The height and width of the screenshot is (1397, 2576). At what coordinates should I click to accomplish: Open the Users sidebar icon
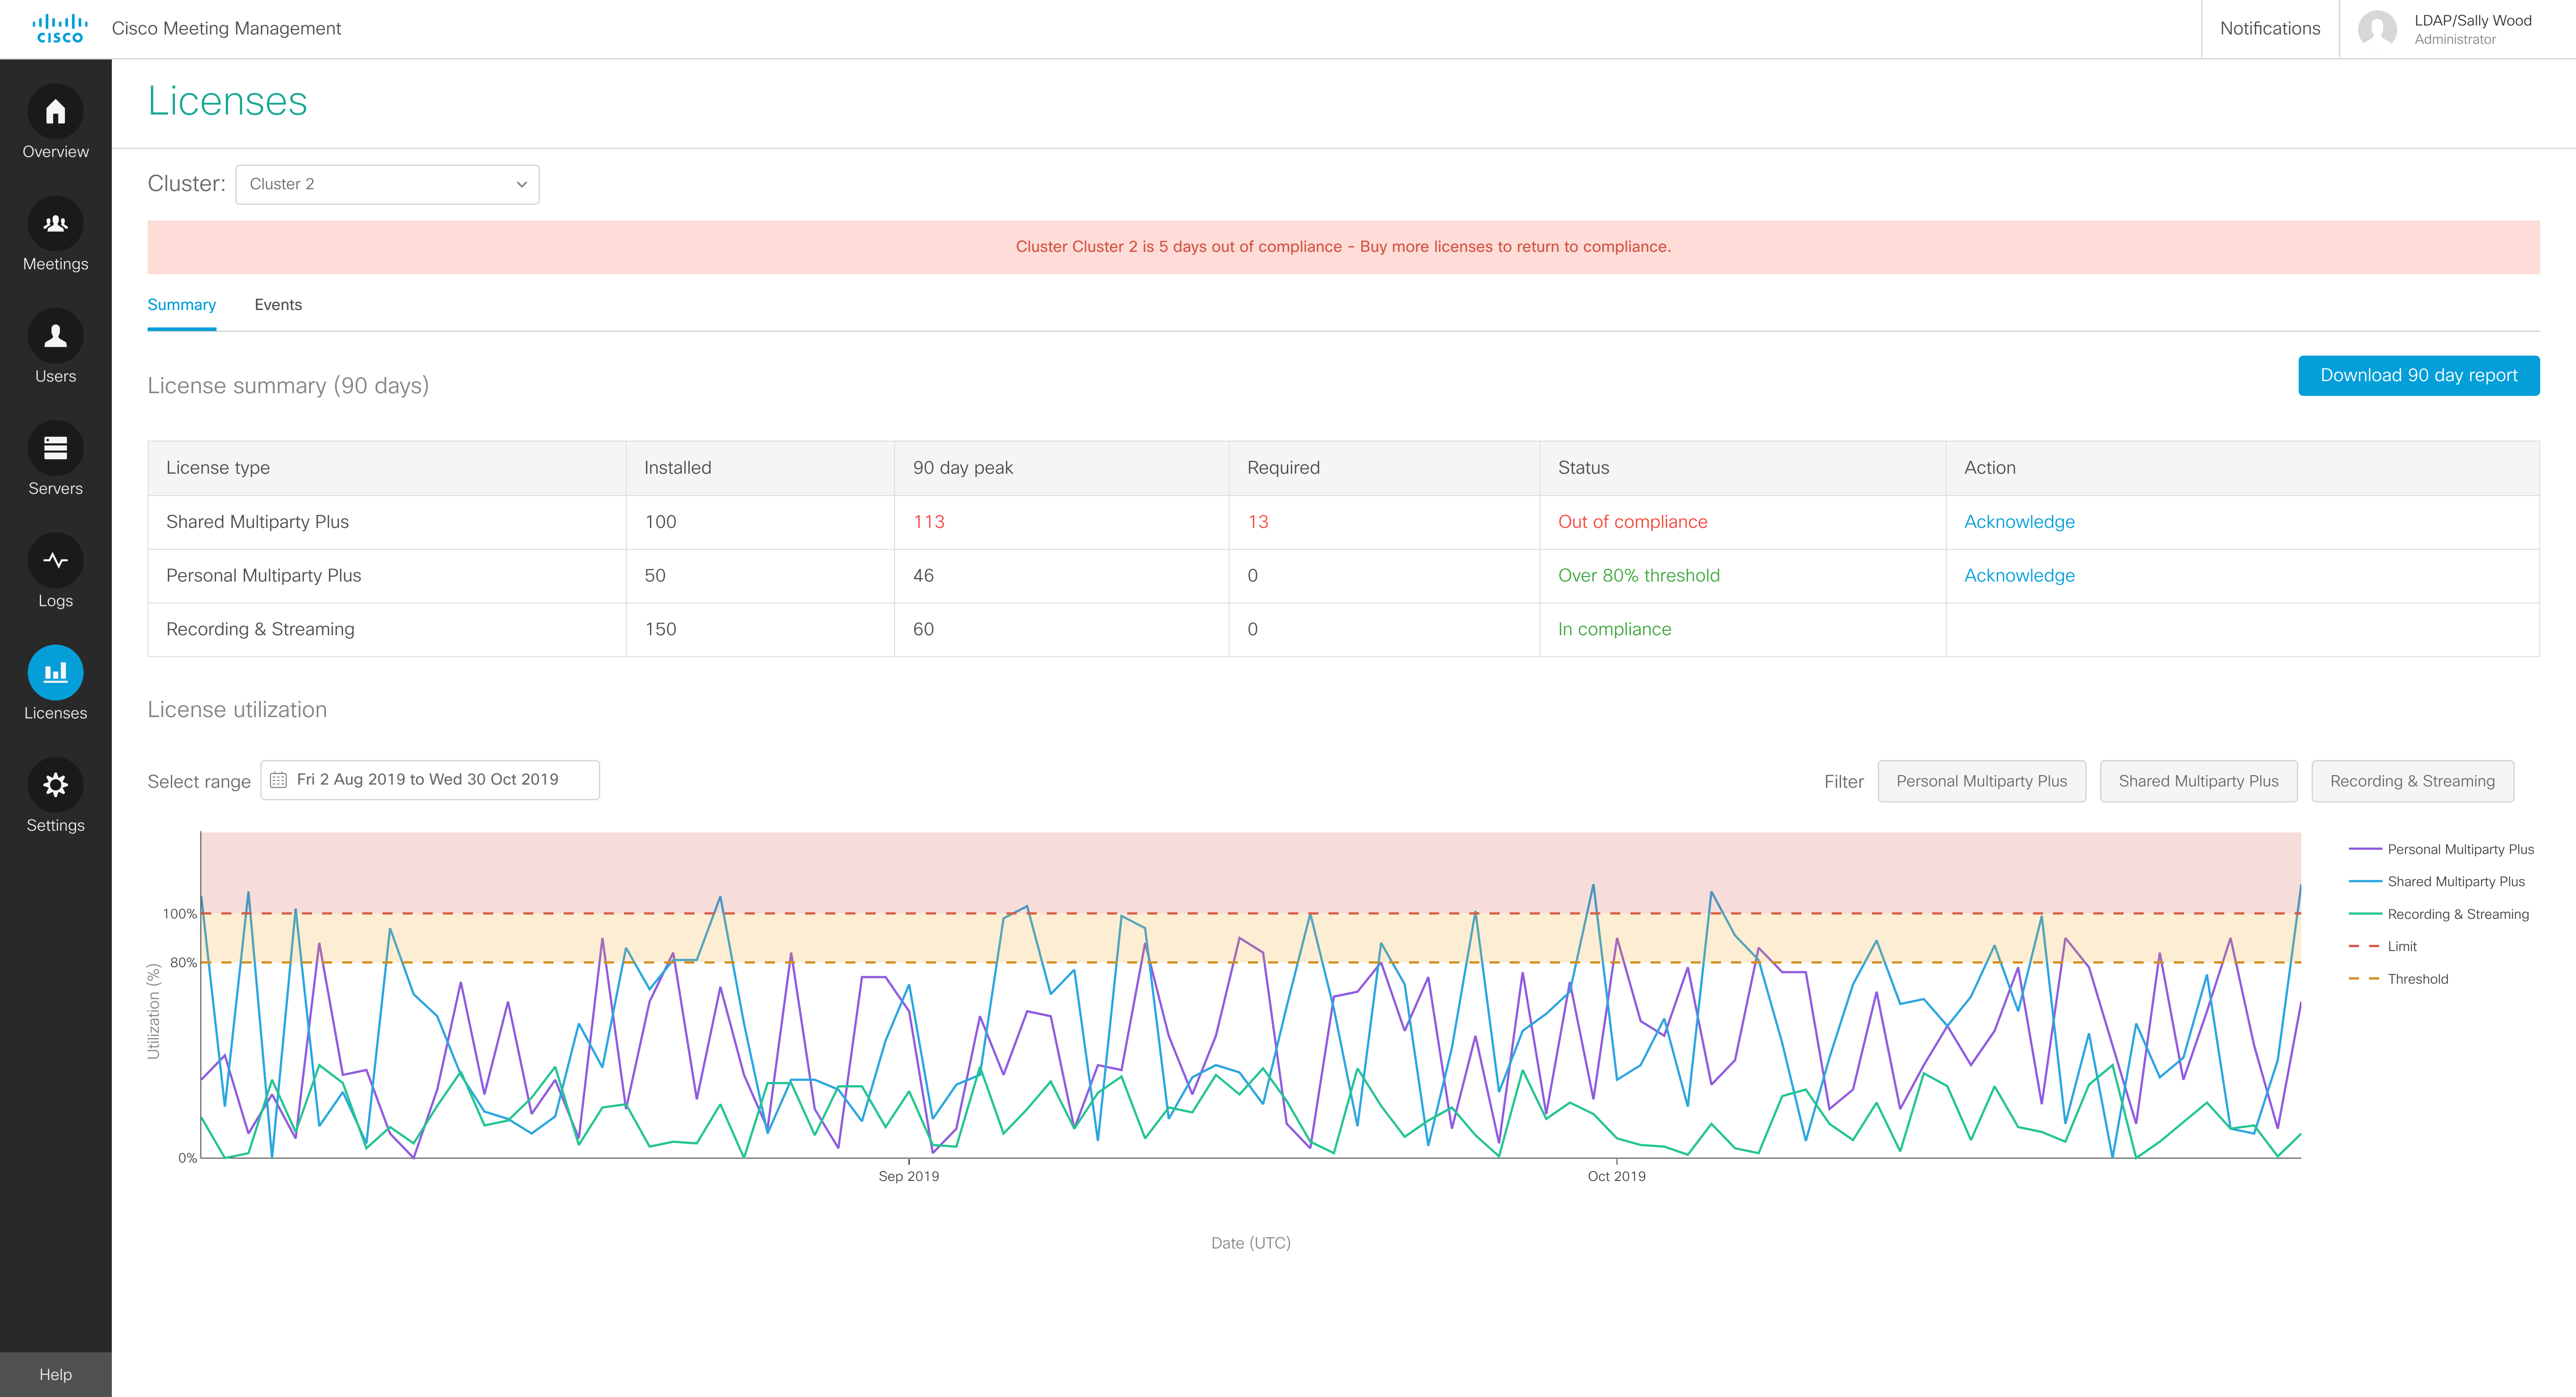55,336
